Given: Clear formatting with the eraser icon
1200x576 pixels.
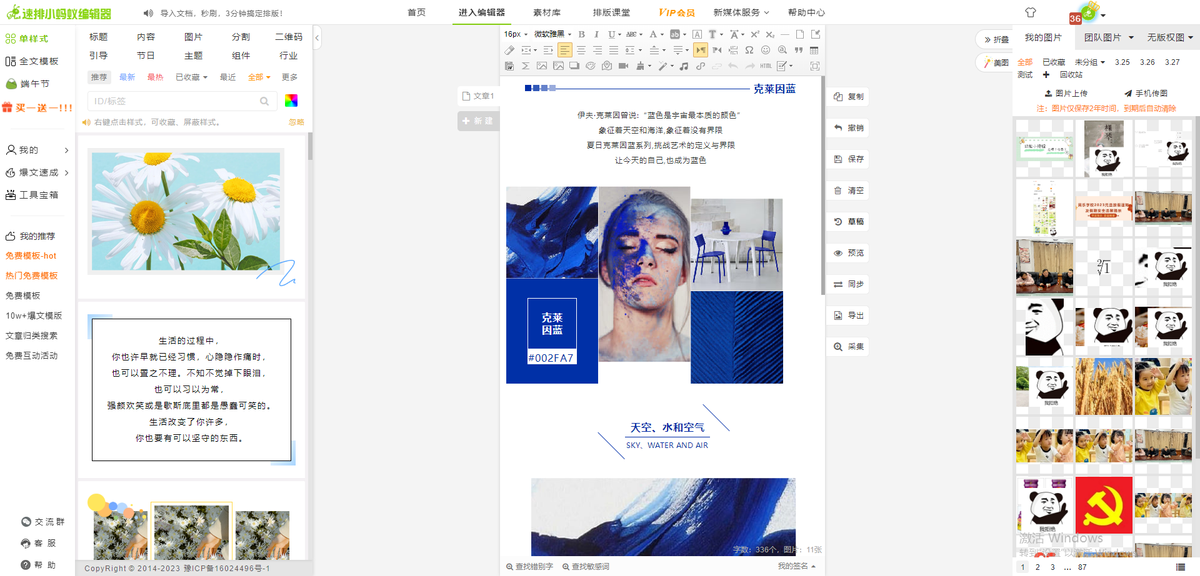Looking at the screenshot, I should pos(508,50).
